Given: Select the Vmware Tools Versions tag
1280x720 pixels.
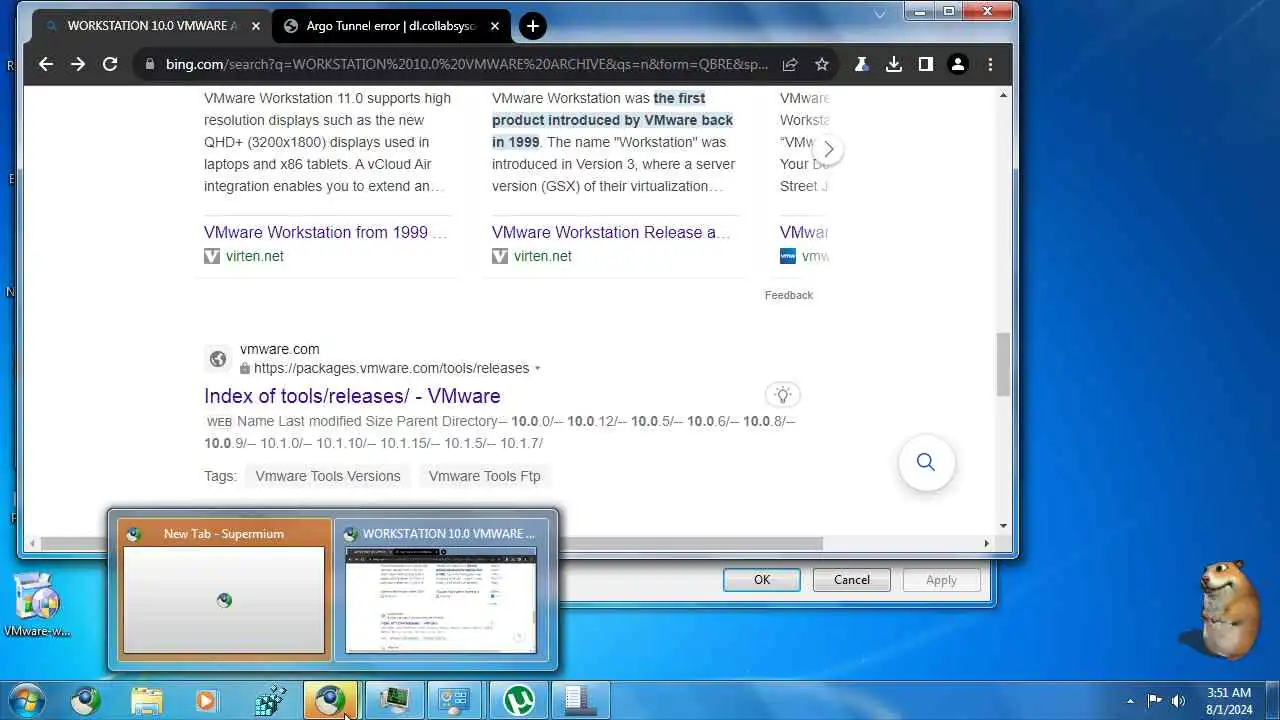Looking at the screenshot, I should point(328,476).
